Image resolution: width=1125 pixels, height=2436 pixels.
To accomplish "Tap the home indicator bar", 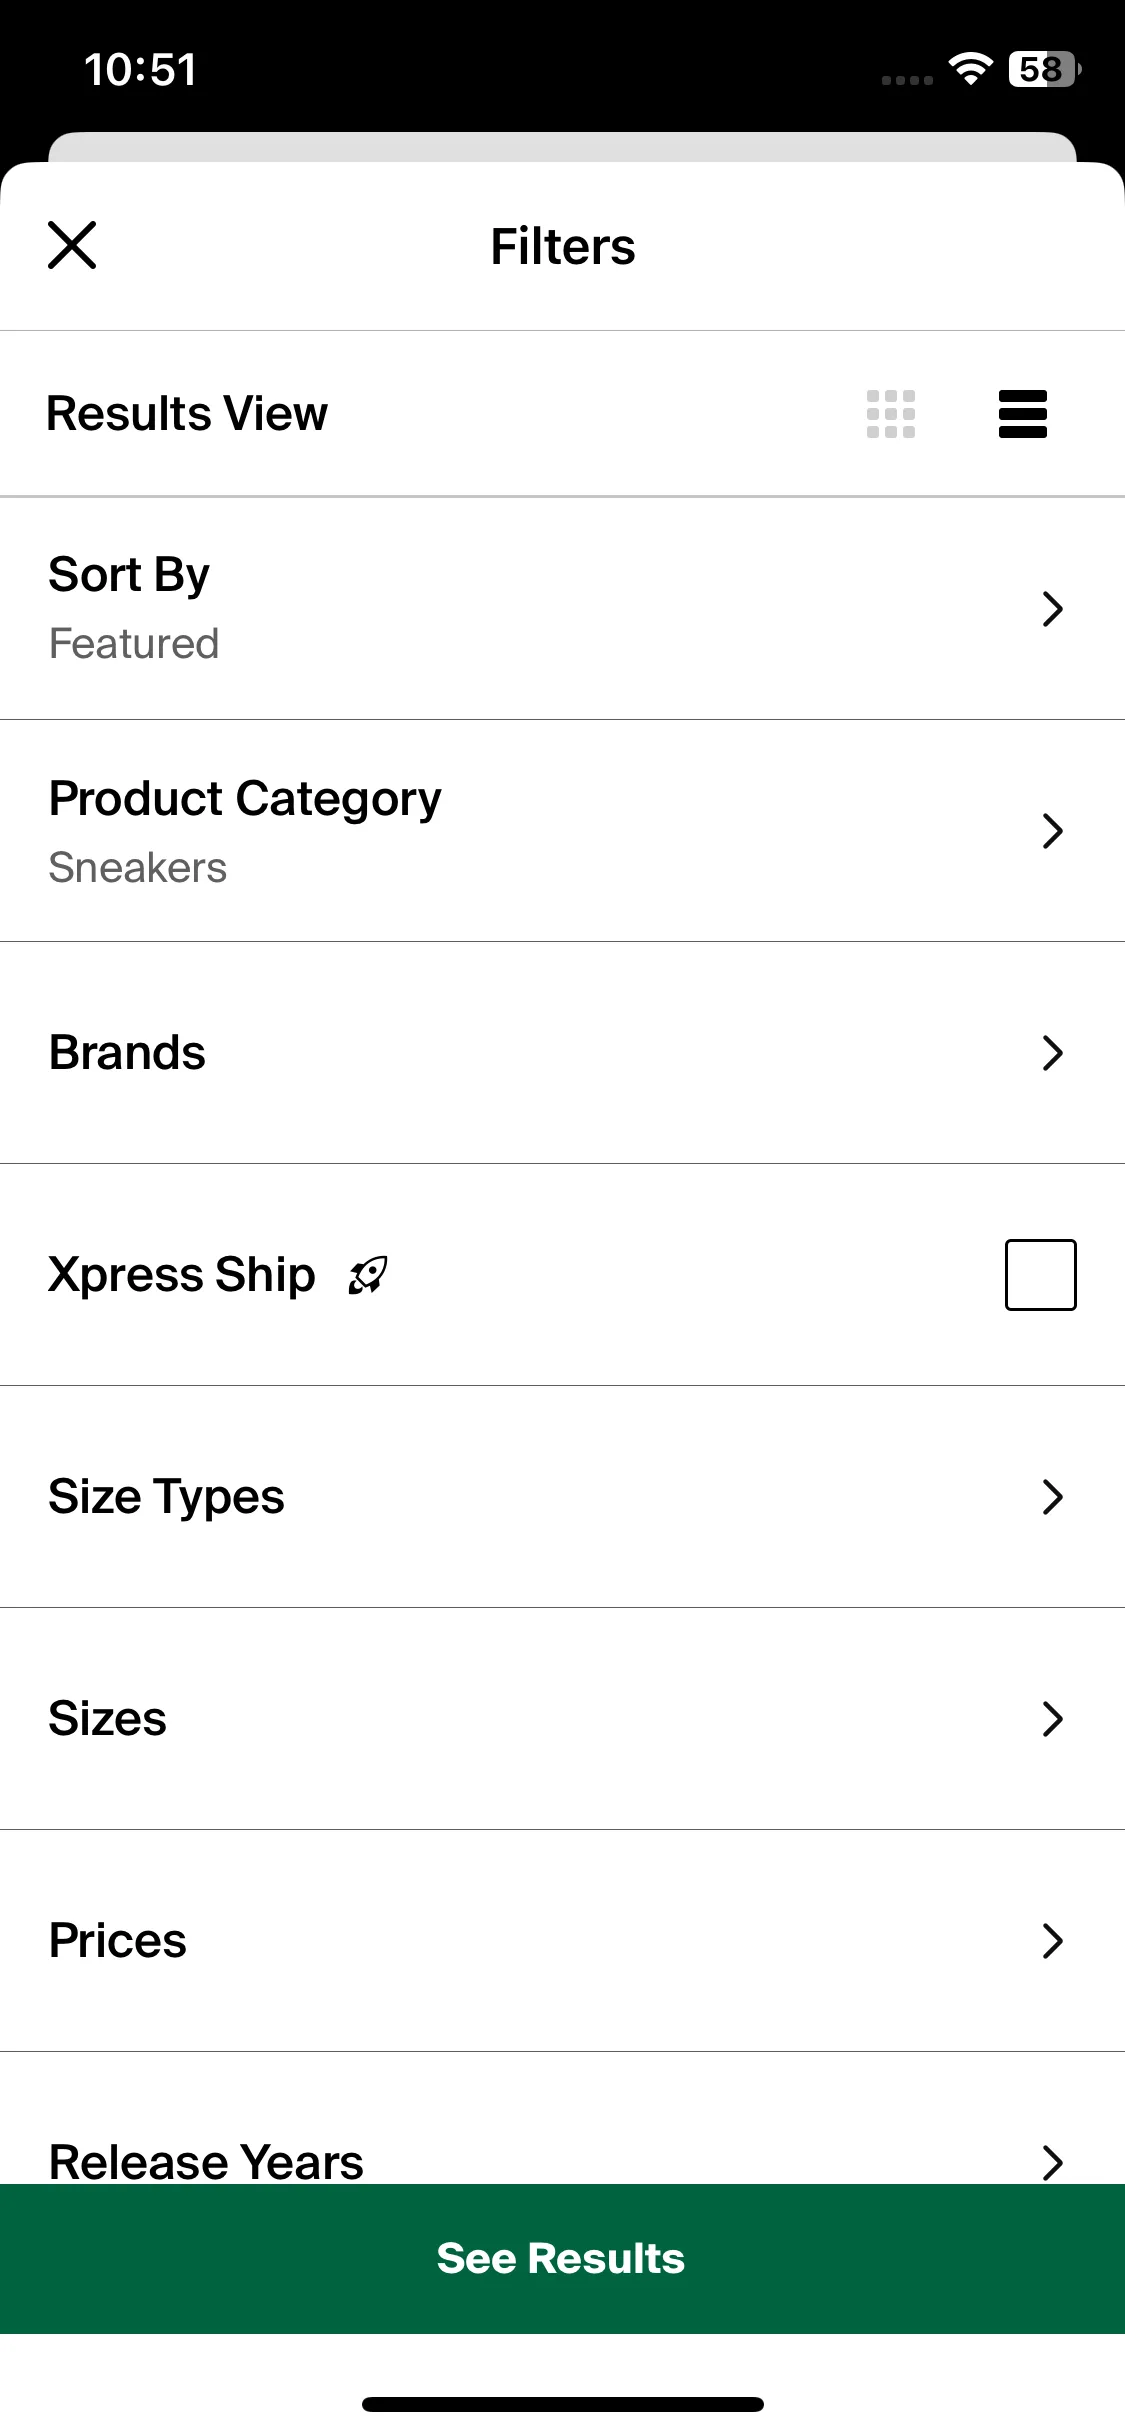I will coord(562,2404).
